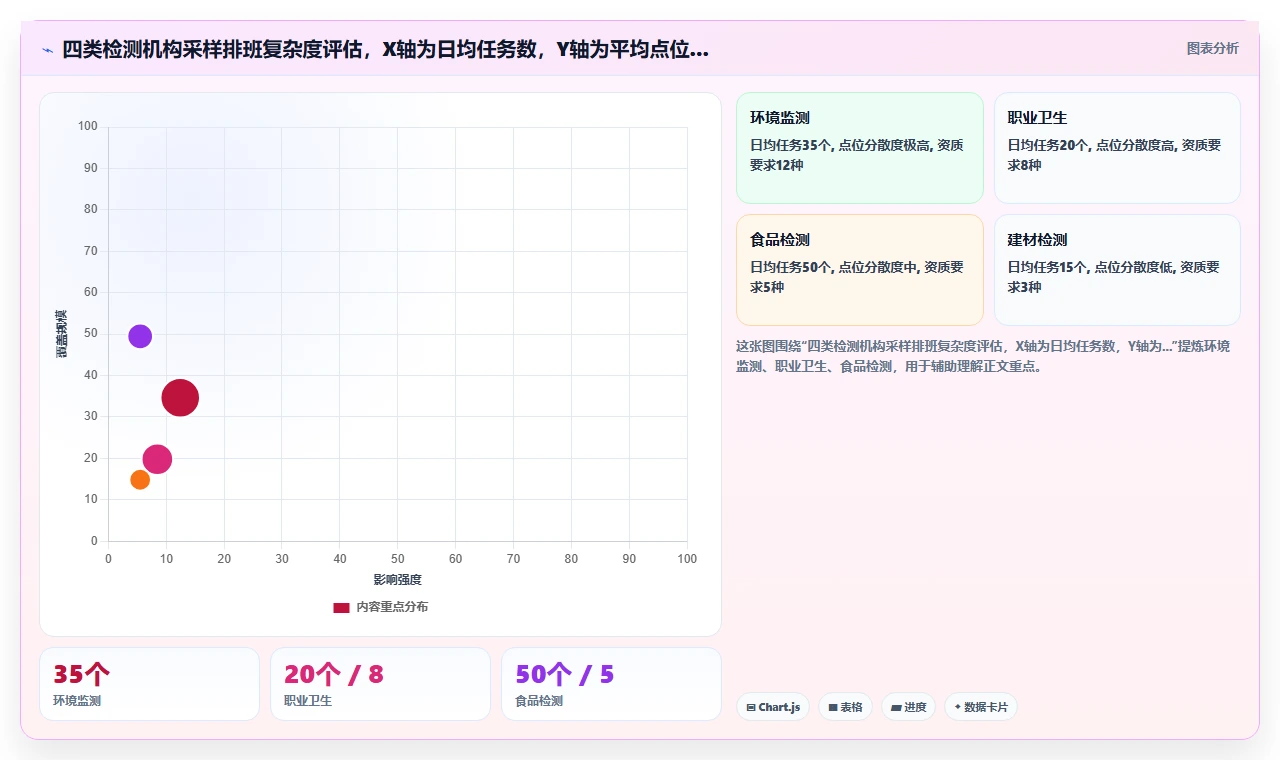Screen dimensions: 1280x760
Task: Click the chart page title text
Action: point(385,49)
